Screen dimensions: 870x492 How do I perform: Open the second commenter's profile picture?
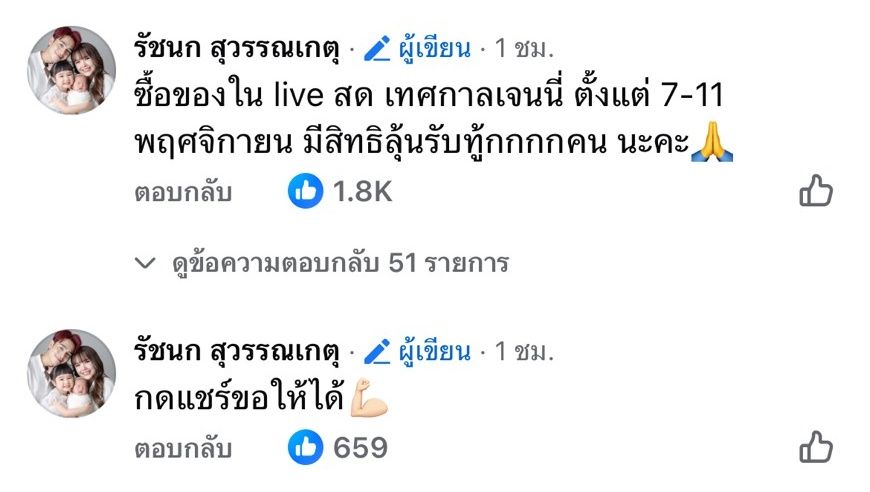72,373
